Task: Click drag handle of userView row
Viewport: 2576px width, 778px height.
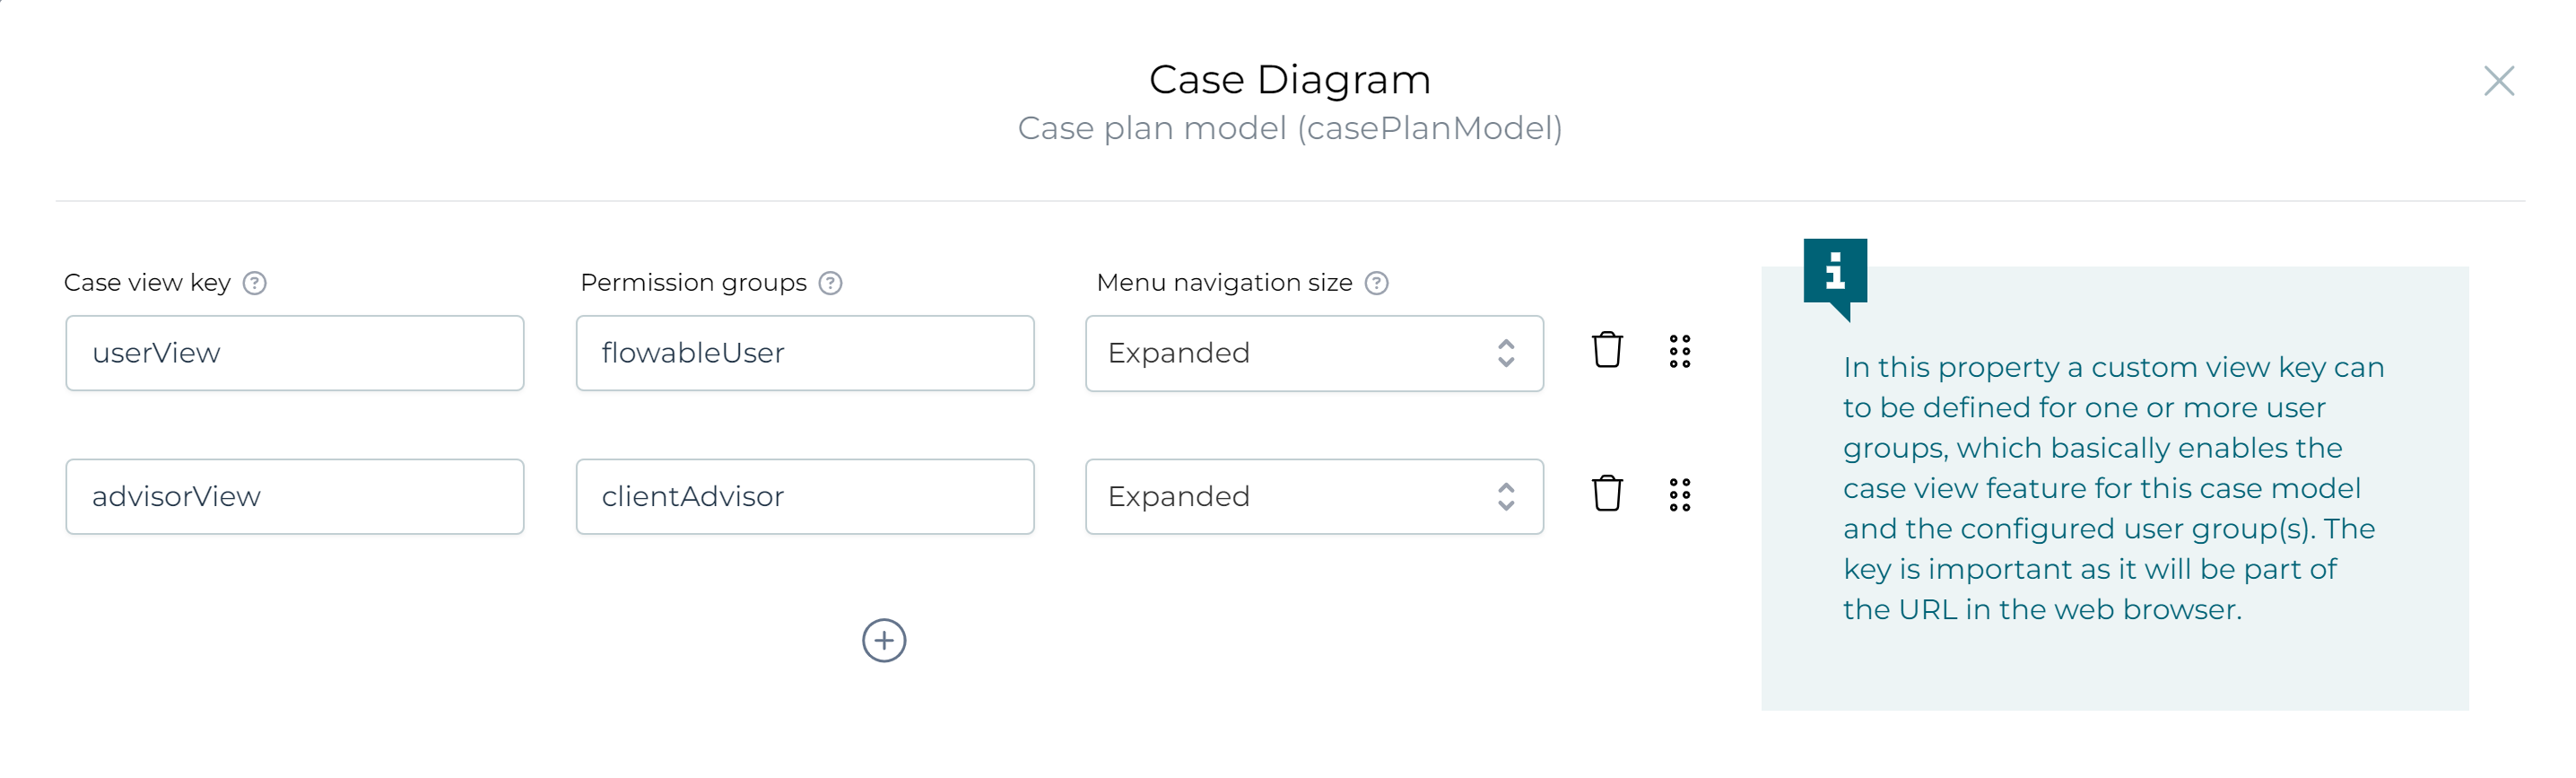Action: click(1679, 351)
